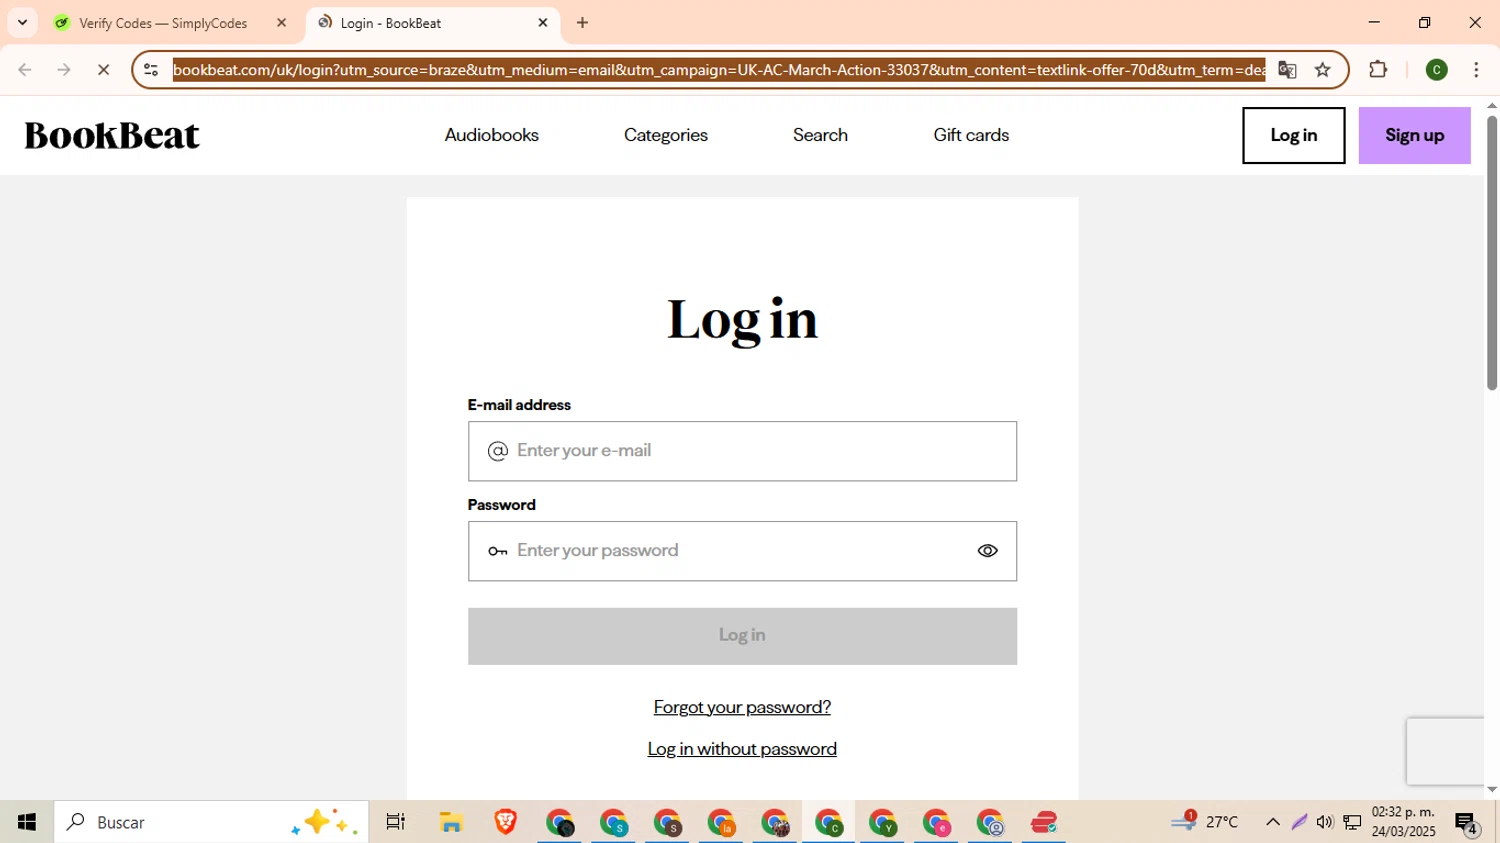Bookmark this page with star
This screenshot has width=1500, height=843.
tap(1323, 70)
